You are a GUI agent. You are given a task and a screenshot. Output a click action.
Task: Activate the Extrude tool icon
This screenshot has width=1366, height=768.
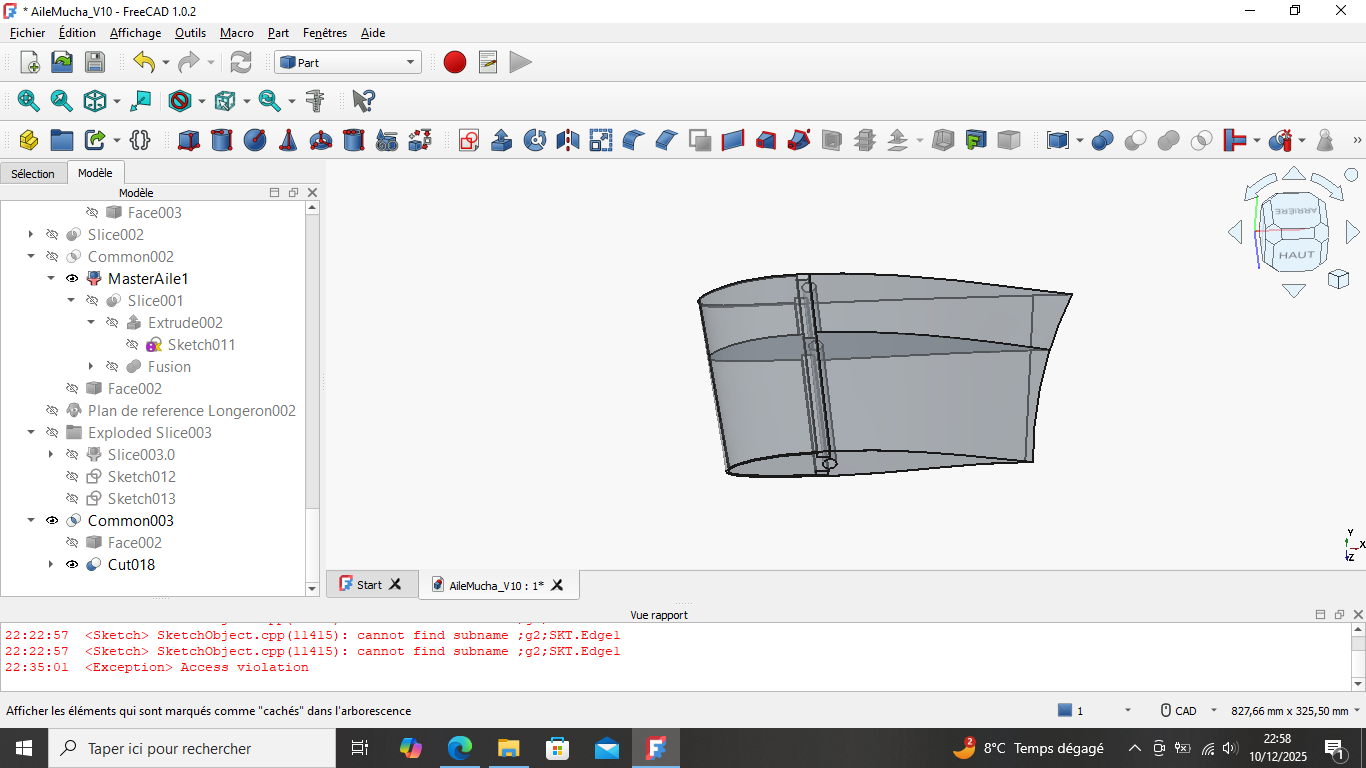pyautogui.click(x=502, y=140)
